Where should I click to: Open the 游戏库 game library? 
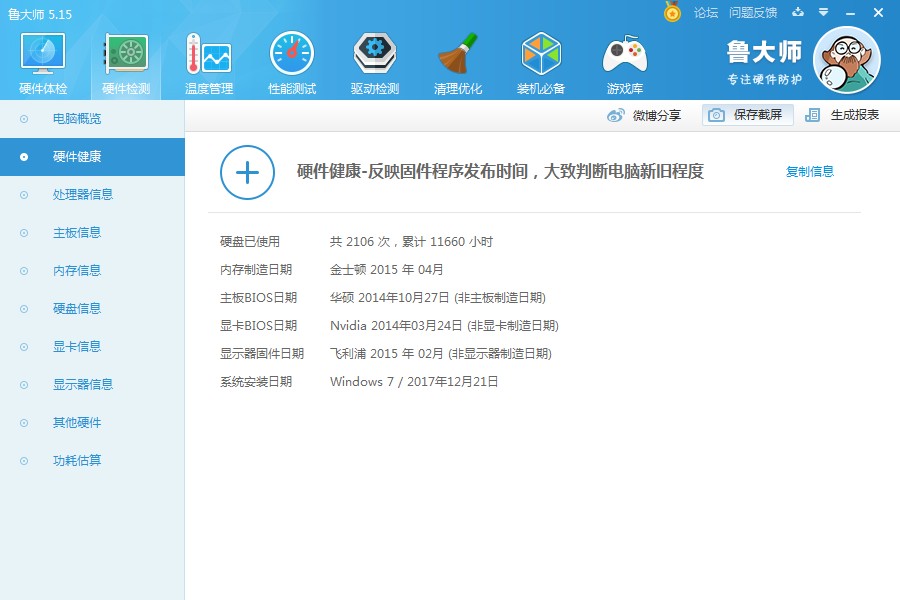pos(624,54)
